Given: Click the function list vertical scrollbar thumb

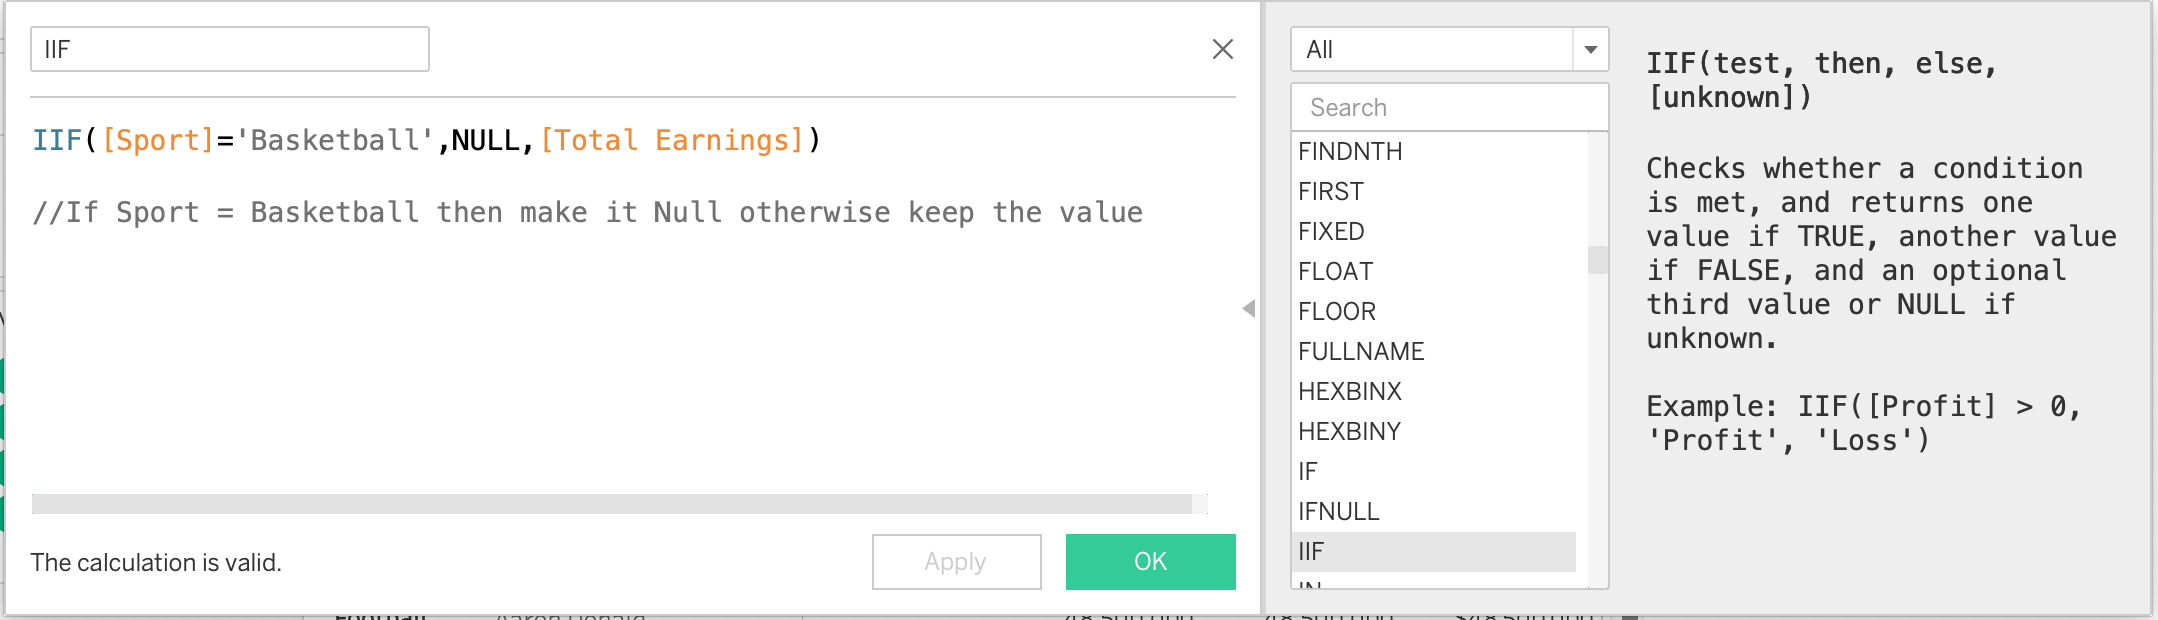Looking at the screenshot, I should (1597, 260).
